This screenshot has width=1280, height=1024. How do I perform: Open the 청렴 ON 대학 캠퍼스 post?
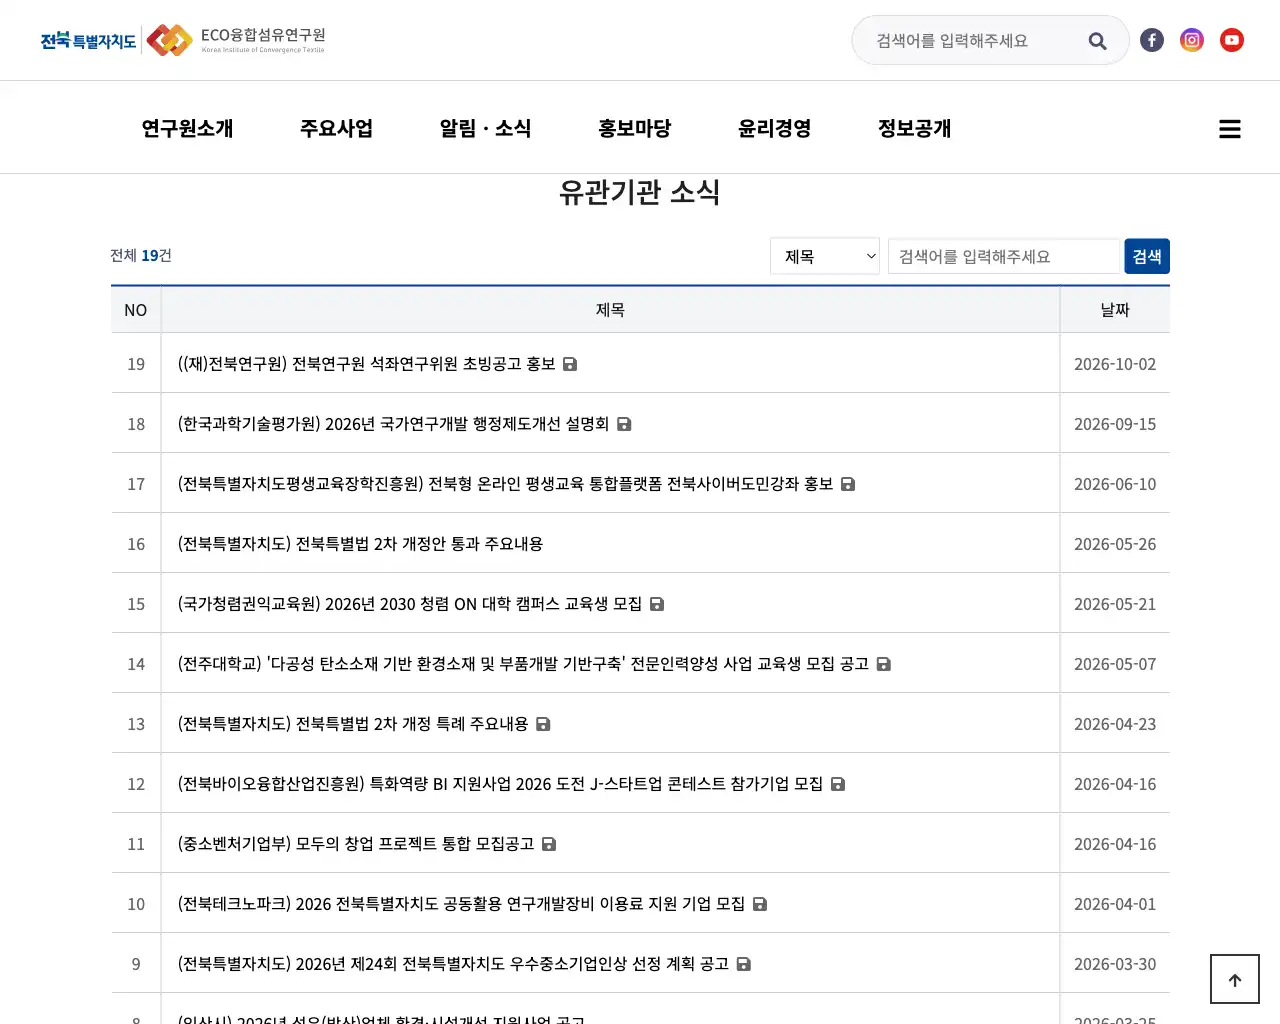click(x=410, y=604)
